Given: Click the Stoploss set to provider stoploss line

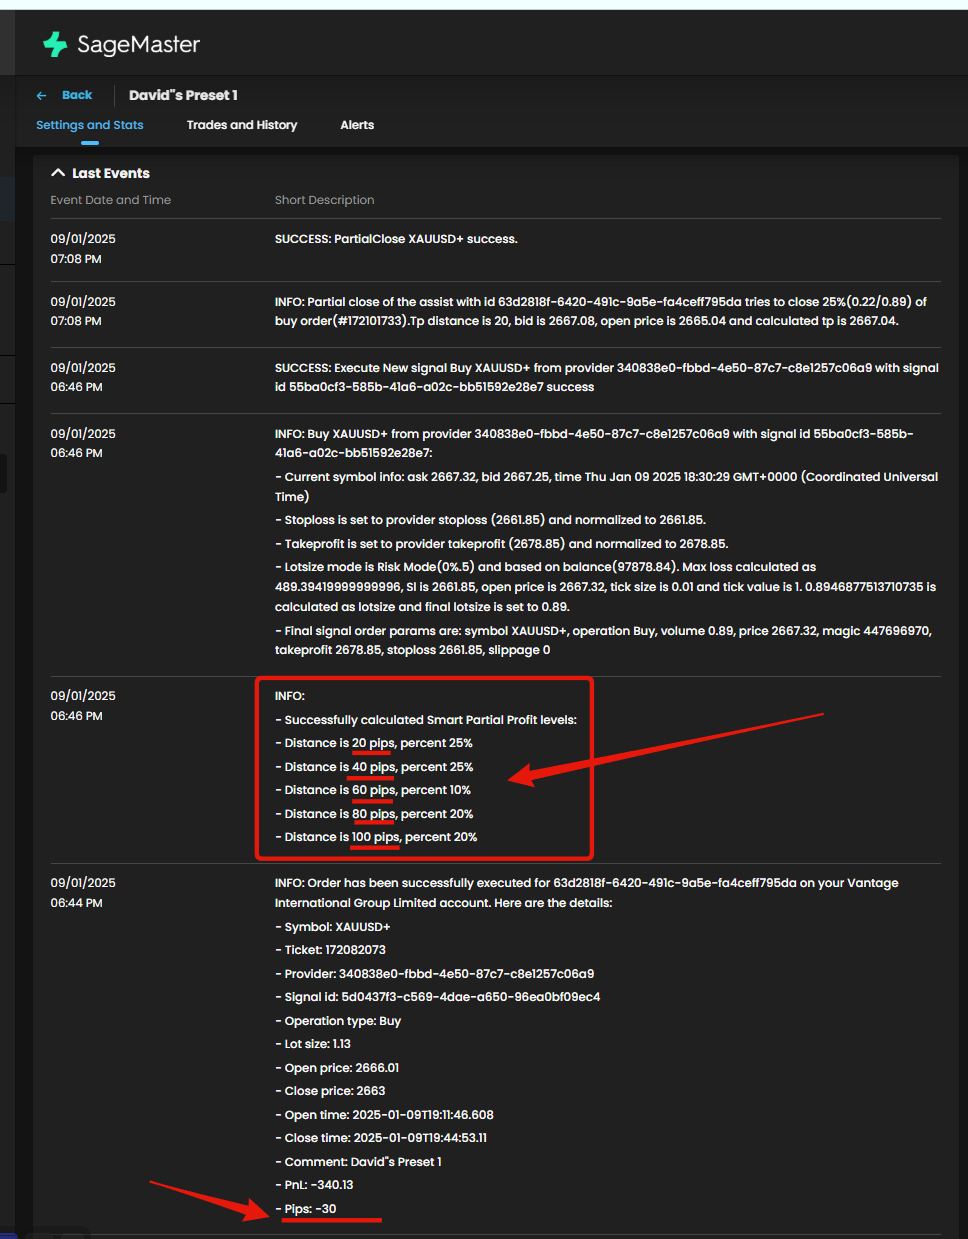Looking at the screenshot, I should click(x=490, y=520).
